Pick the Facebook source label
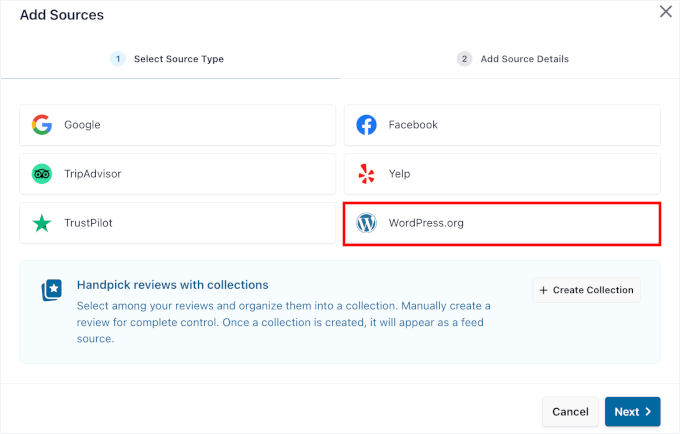This screenshot has width=680, height=434. pyautogui.click(x=413, y=125)
